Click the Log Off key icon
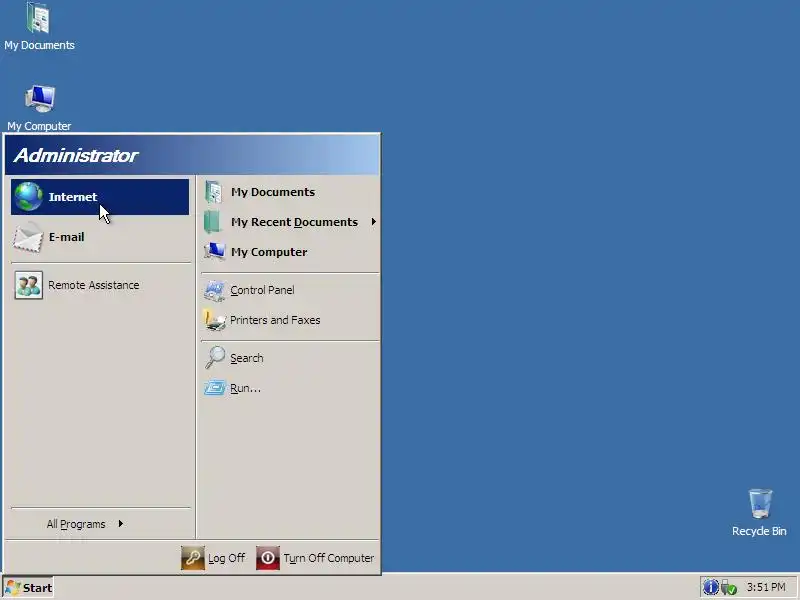Viewport: 800px width, 600px height. pos(193,558)
